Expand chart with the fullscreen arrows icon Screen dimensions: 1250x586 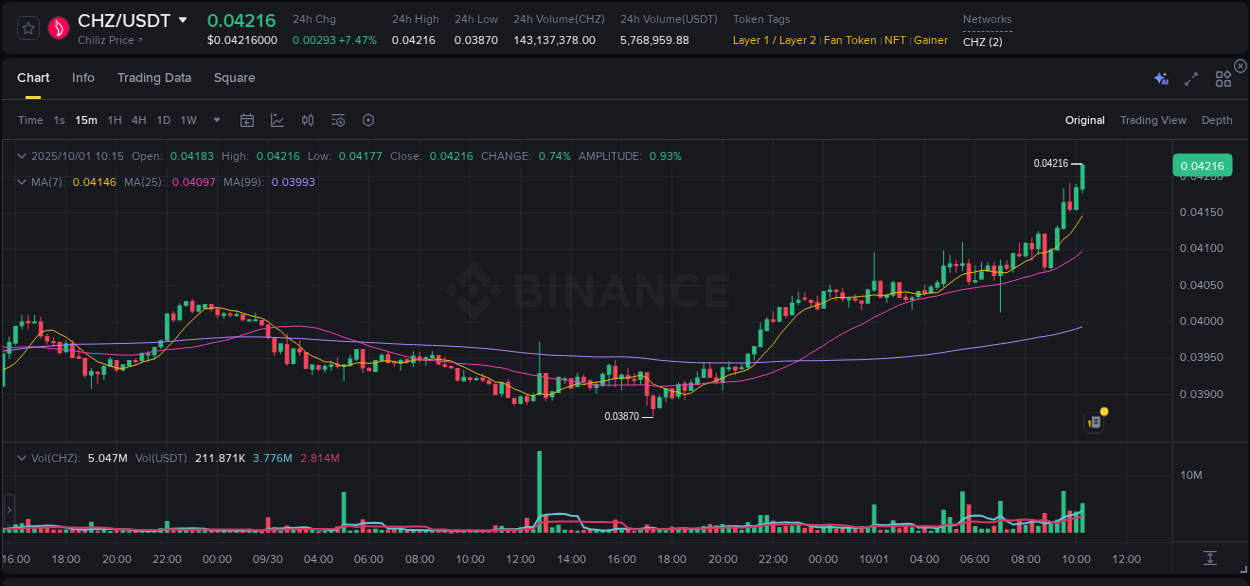click(x=1191, y=78)
